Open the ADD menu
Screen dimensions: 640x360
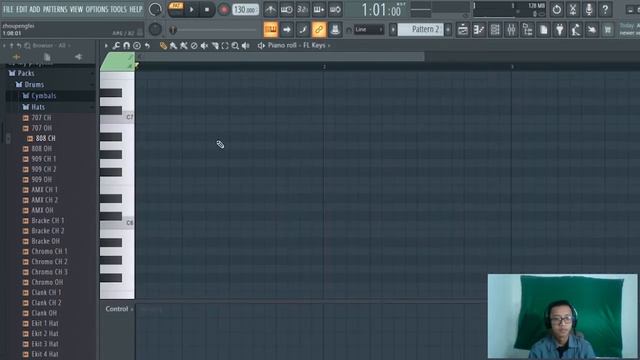point(35,9)
